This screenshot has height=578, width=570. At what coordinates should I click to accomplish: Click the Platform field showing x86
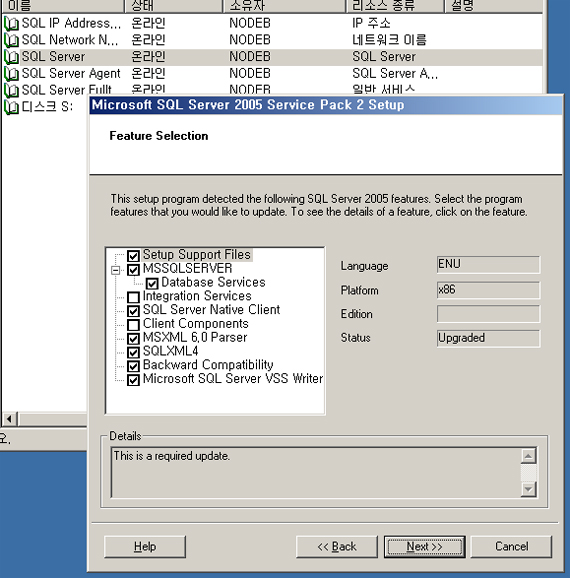click(x=488, y=290)
